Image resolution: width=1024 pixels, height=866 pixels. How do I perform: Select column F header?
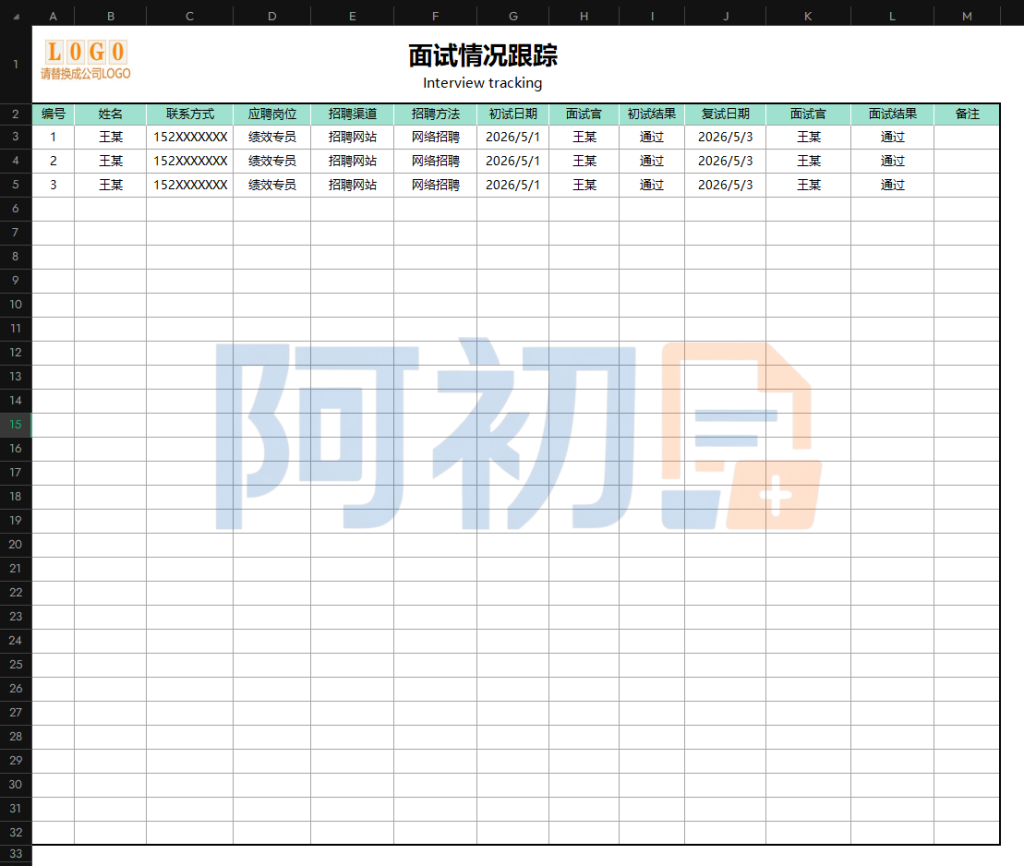[x=435, y=16]
